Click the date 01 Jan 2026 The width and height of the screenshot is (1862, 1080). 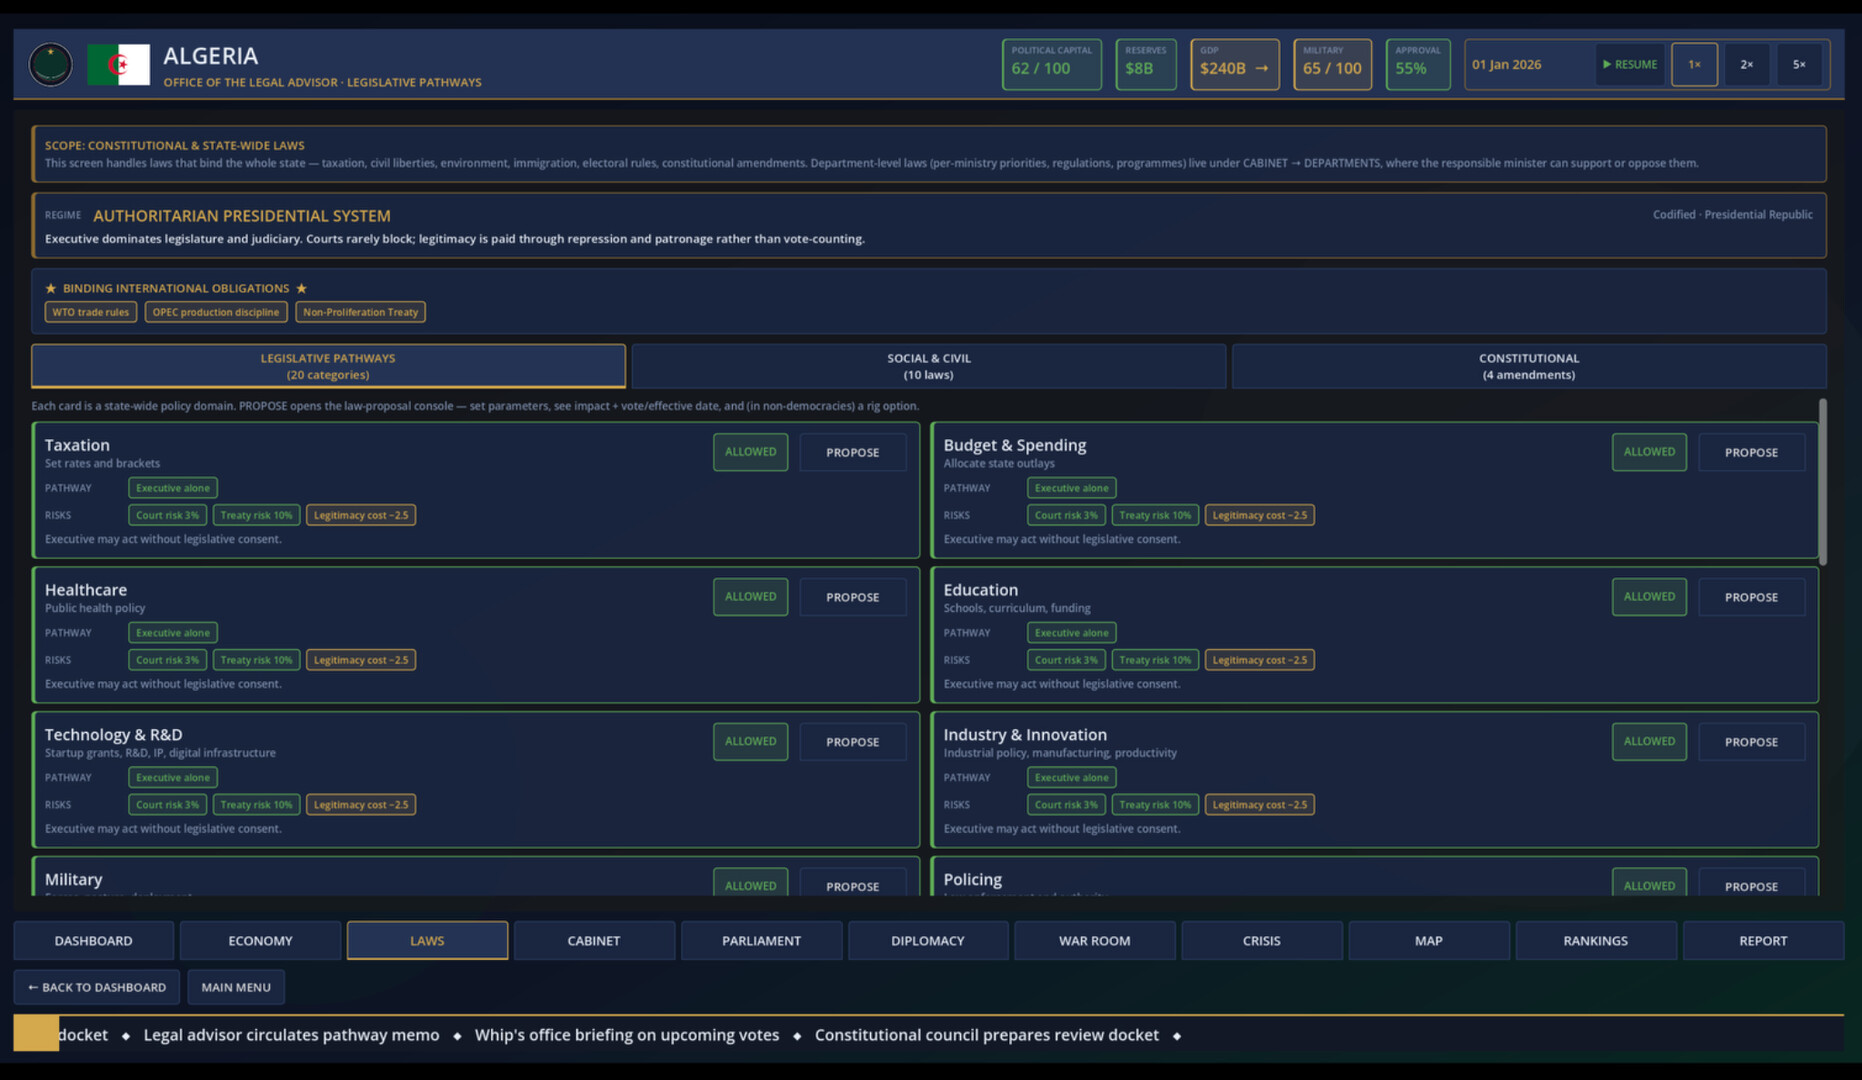coord(1506,64)
